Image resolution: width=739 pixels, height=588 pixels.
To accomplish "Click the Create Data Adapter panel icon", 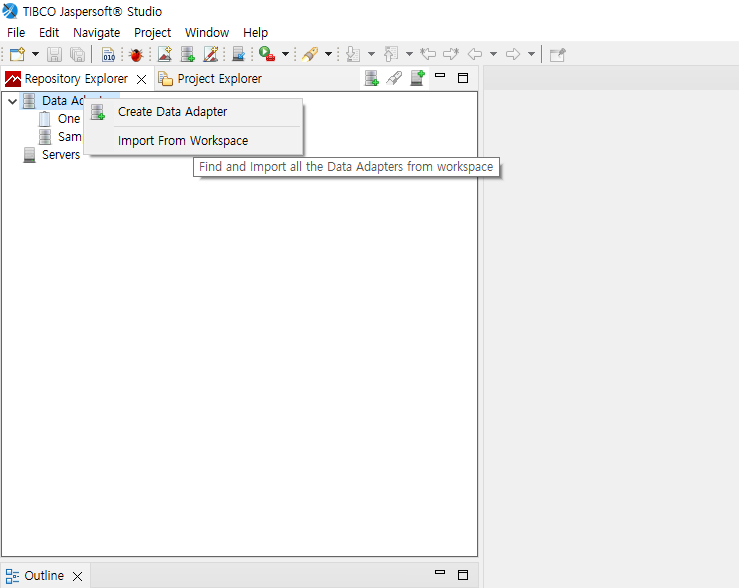I will click(371, 78).
